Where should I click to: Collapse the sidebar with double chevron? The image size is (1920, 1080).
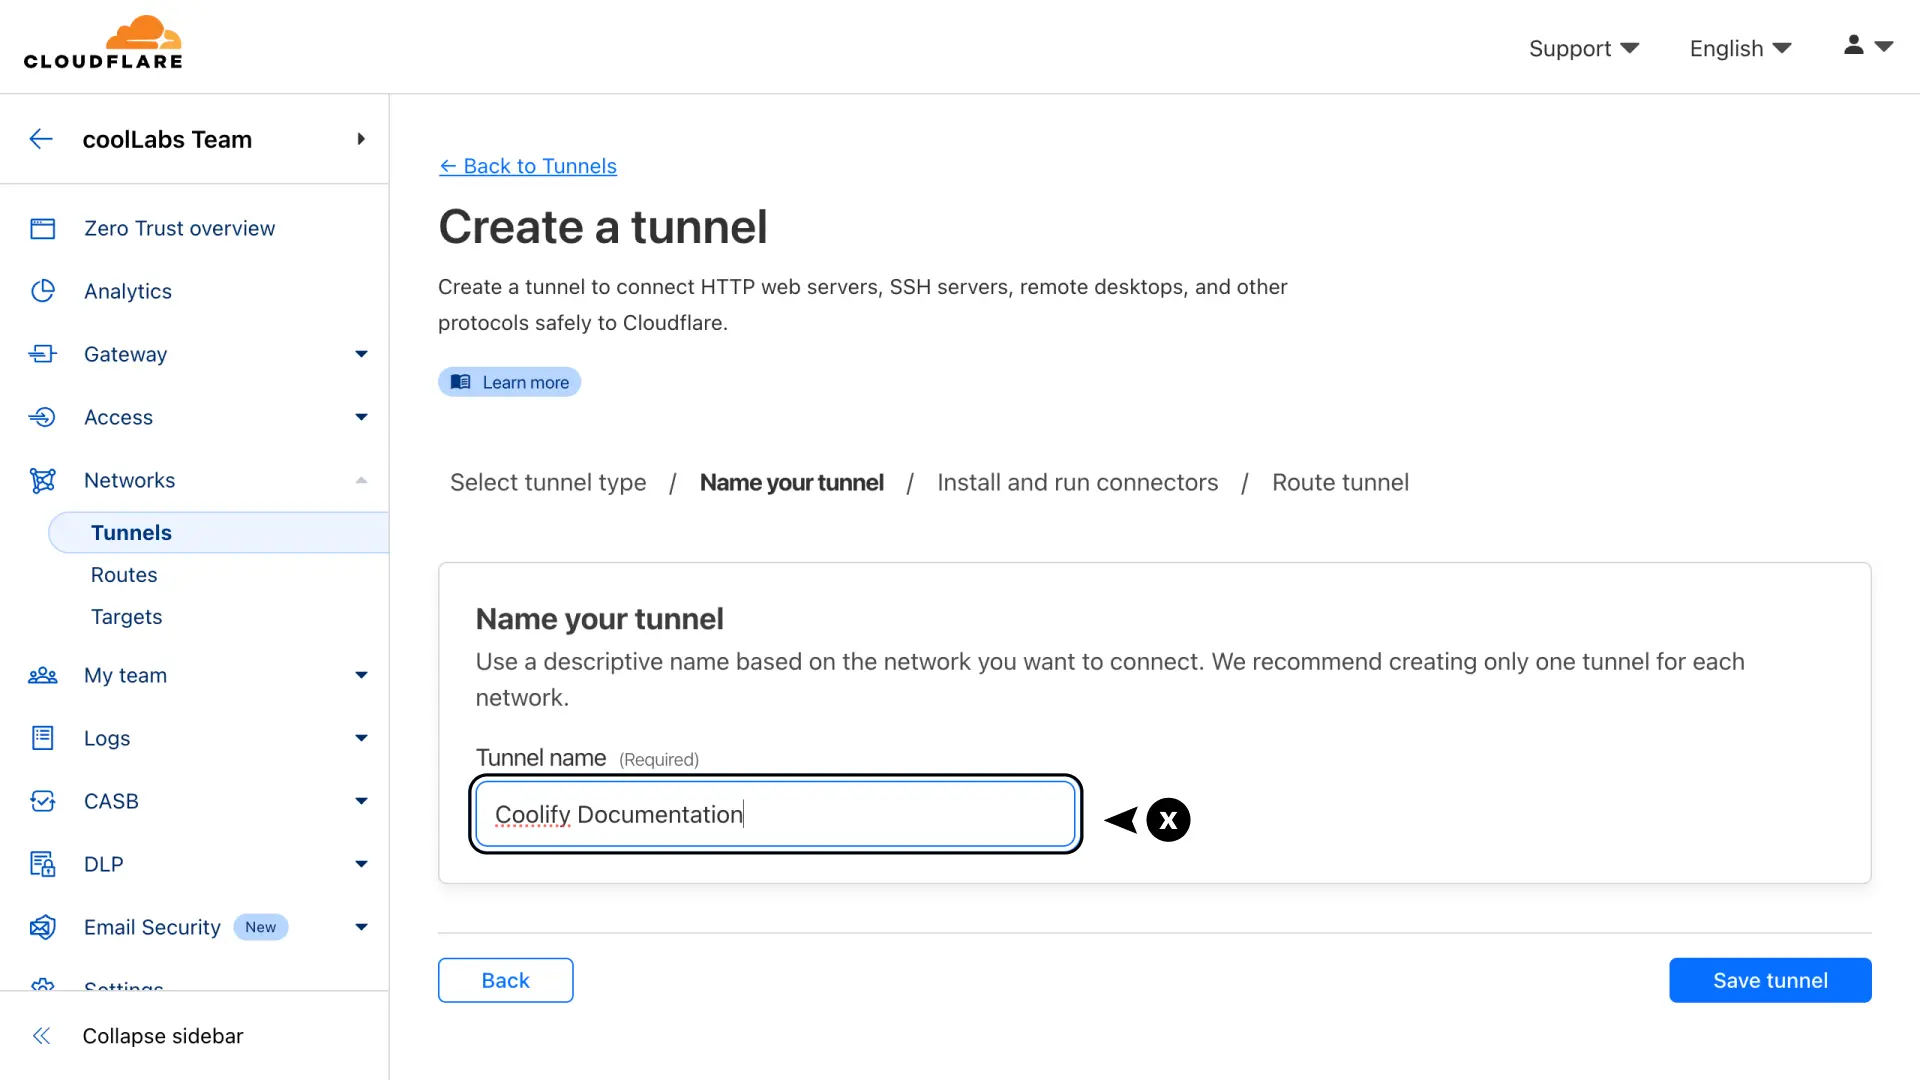point(41,1036)
